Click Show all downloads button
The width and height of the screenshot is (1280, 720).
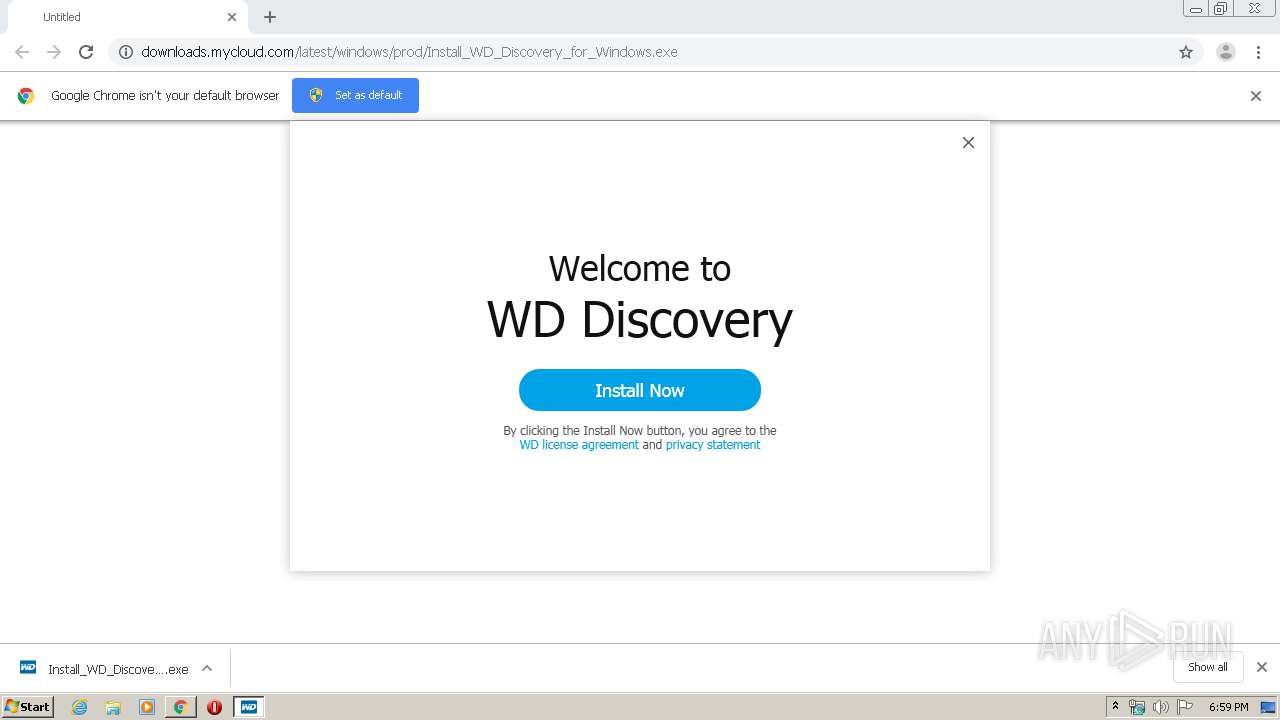[x=1208, y=667]
